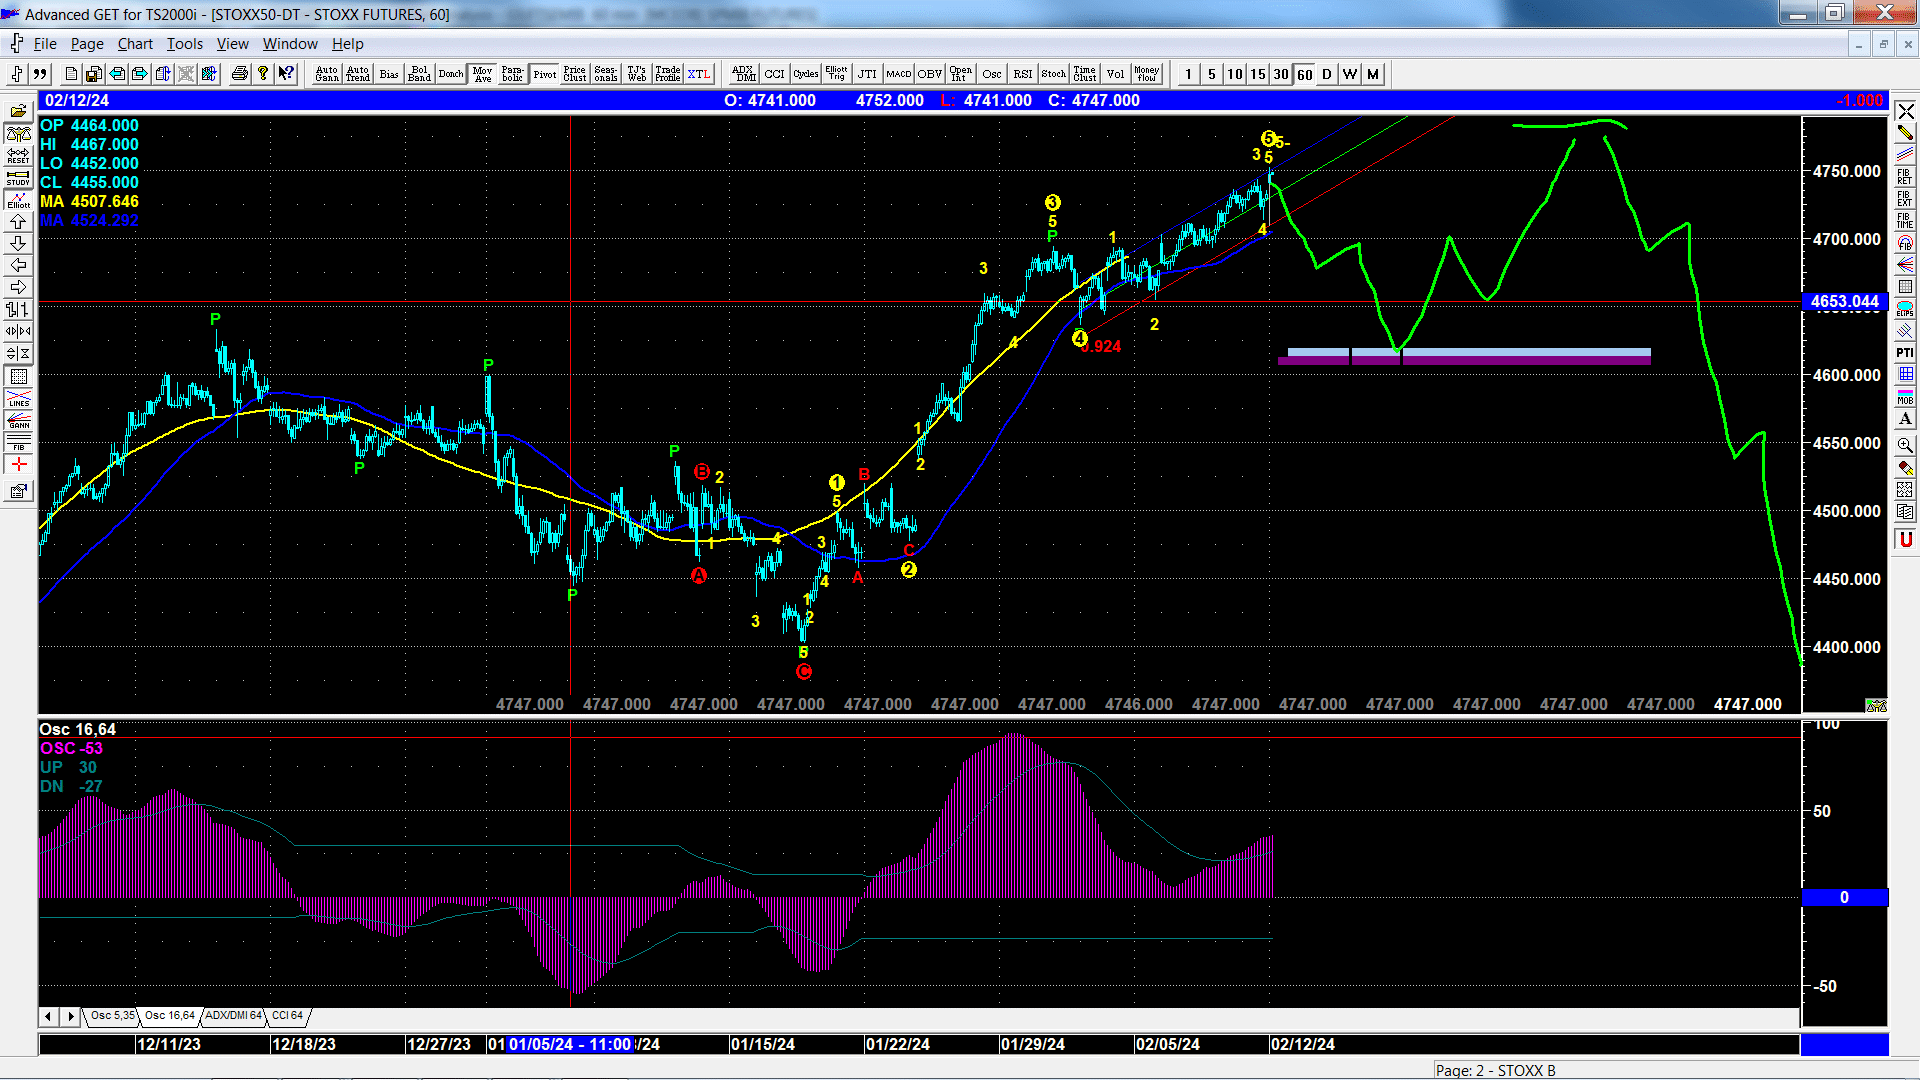Click the RSI indicator button

point(1022,74)
